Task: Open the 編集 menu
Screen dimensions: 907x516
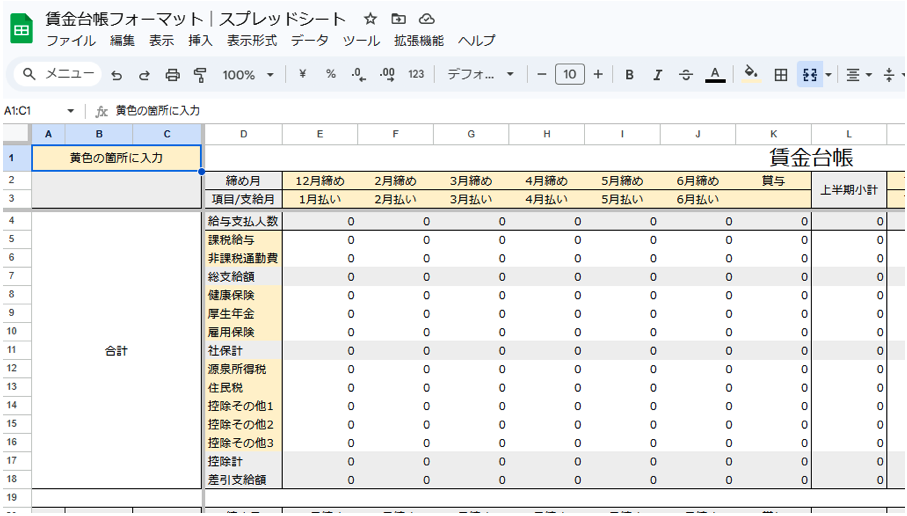Action: [122, 41]
